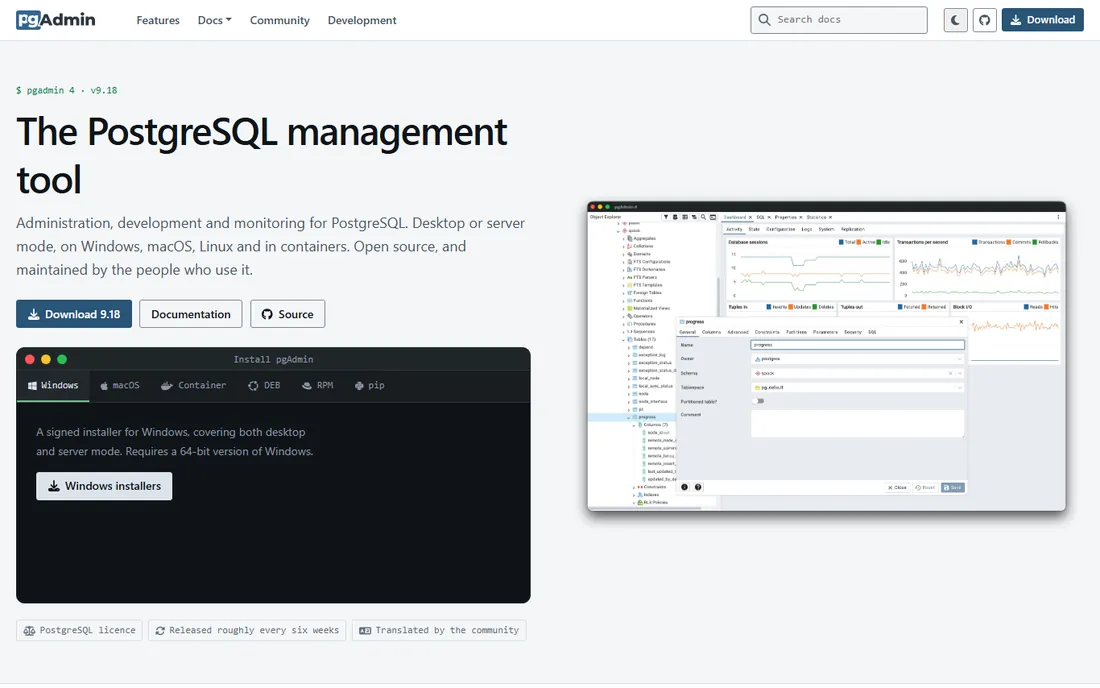The width and height of the screenshot is (1100, 688).
Task: Open the Development navigation link
Action: click(x=362, y=20)
